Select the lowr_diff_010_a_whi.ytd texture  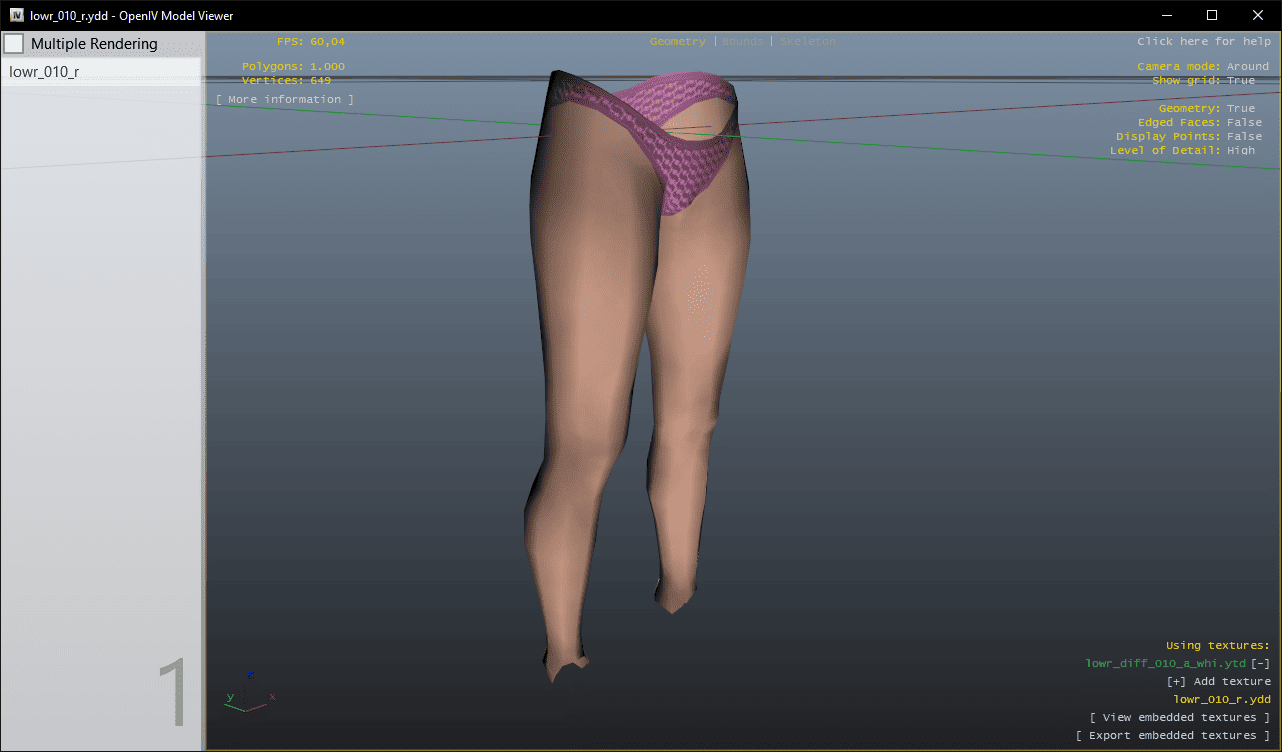coord(1165,663)
